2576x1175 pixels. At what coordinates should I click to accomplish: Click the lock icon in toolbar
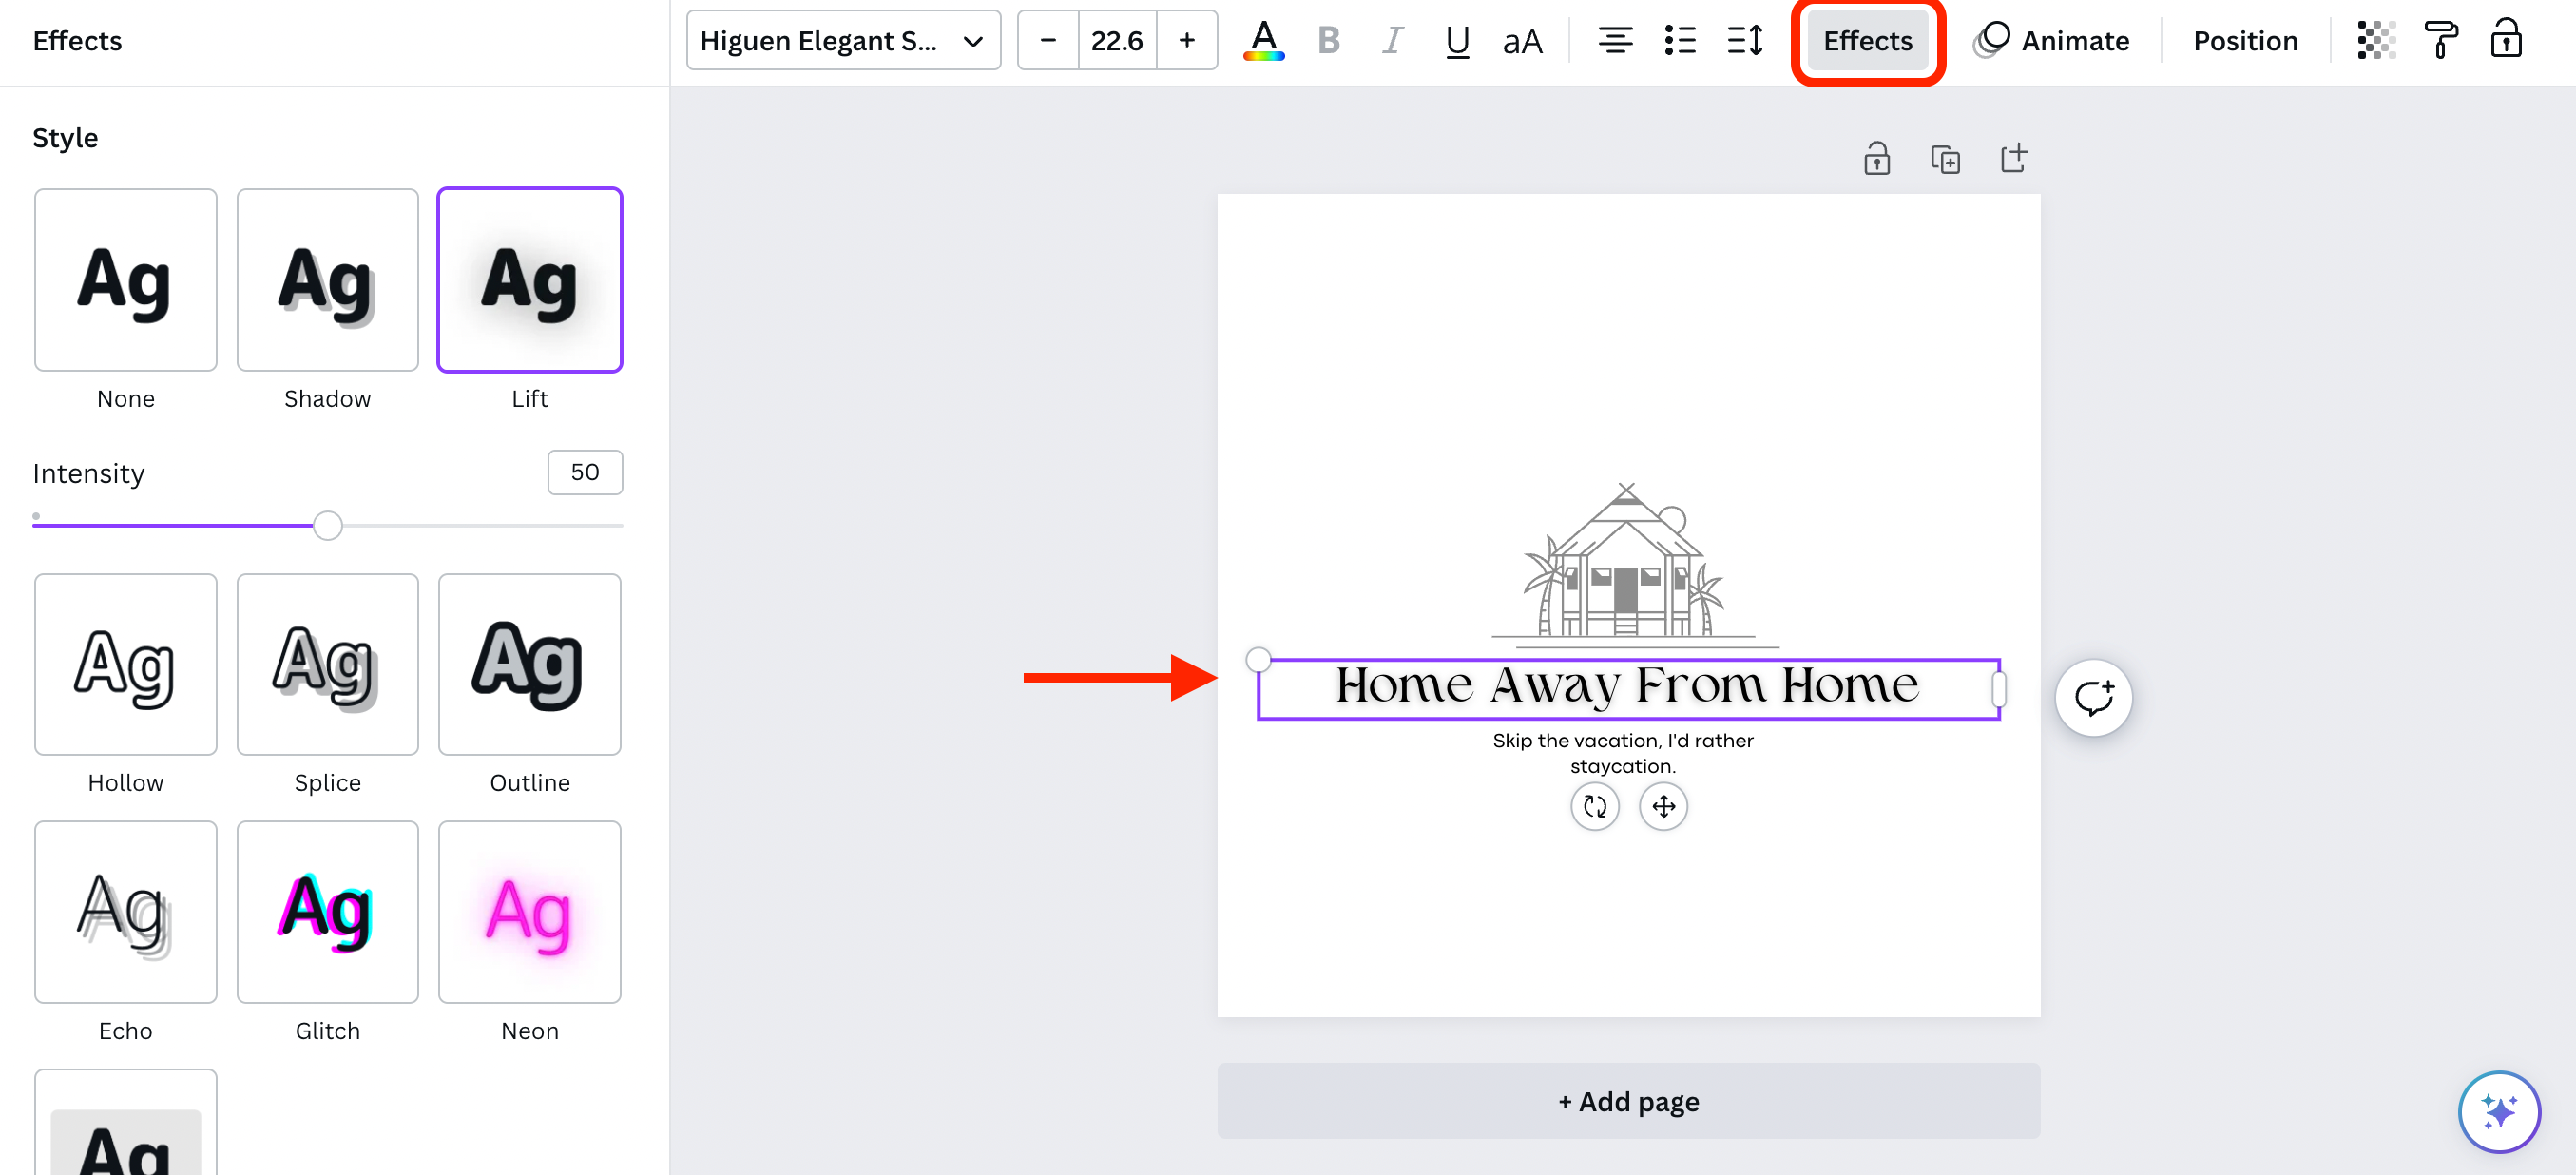pyautogui.click(x=2505, y=40)
